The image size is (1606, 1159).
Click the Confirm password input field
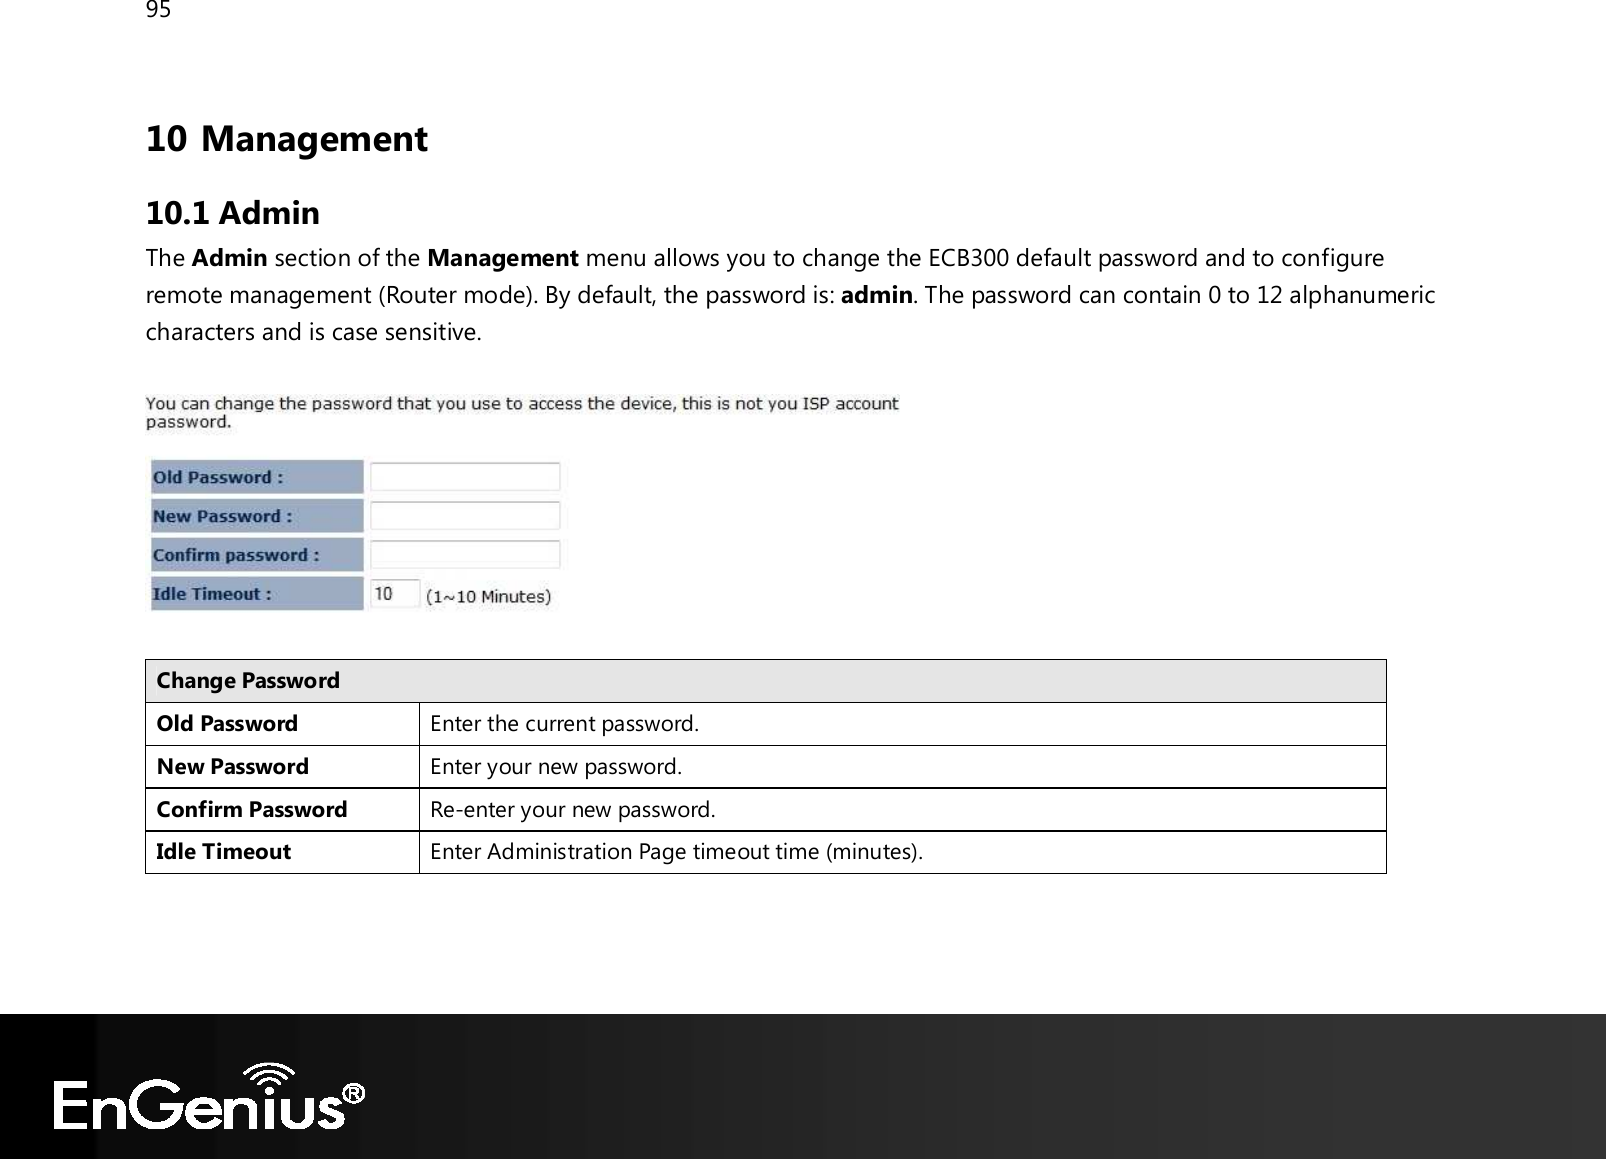pyautogui.click(x=465, y=555)
